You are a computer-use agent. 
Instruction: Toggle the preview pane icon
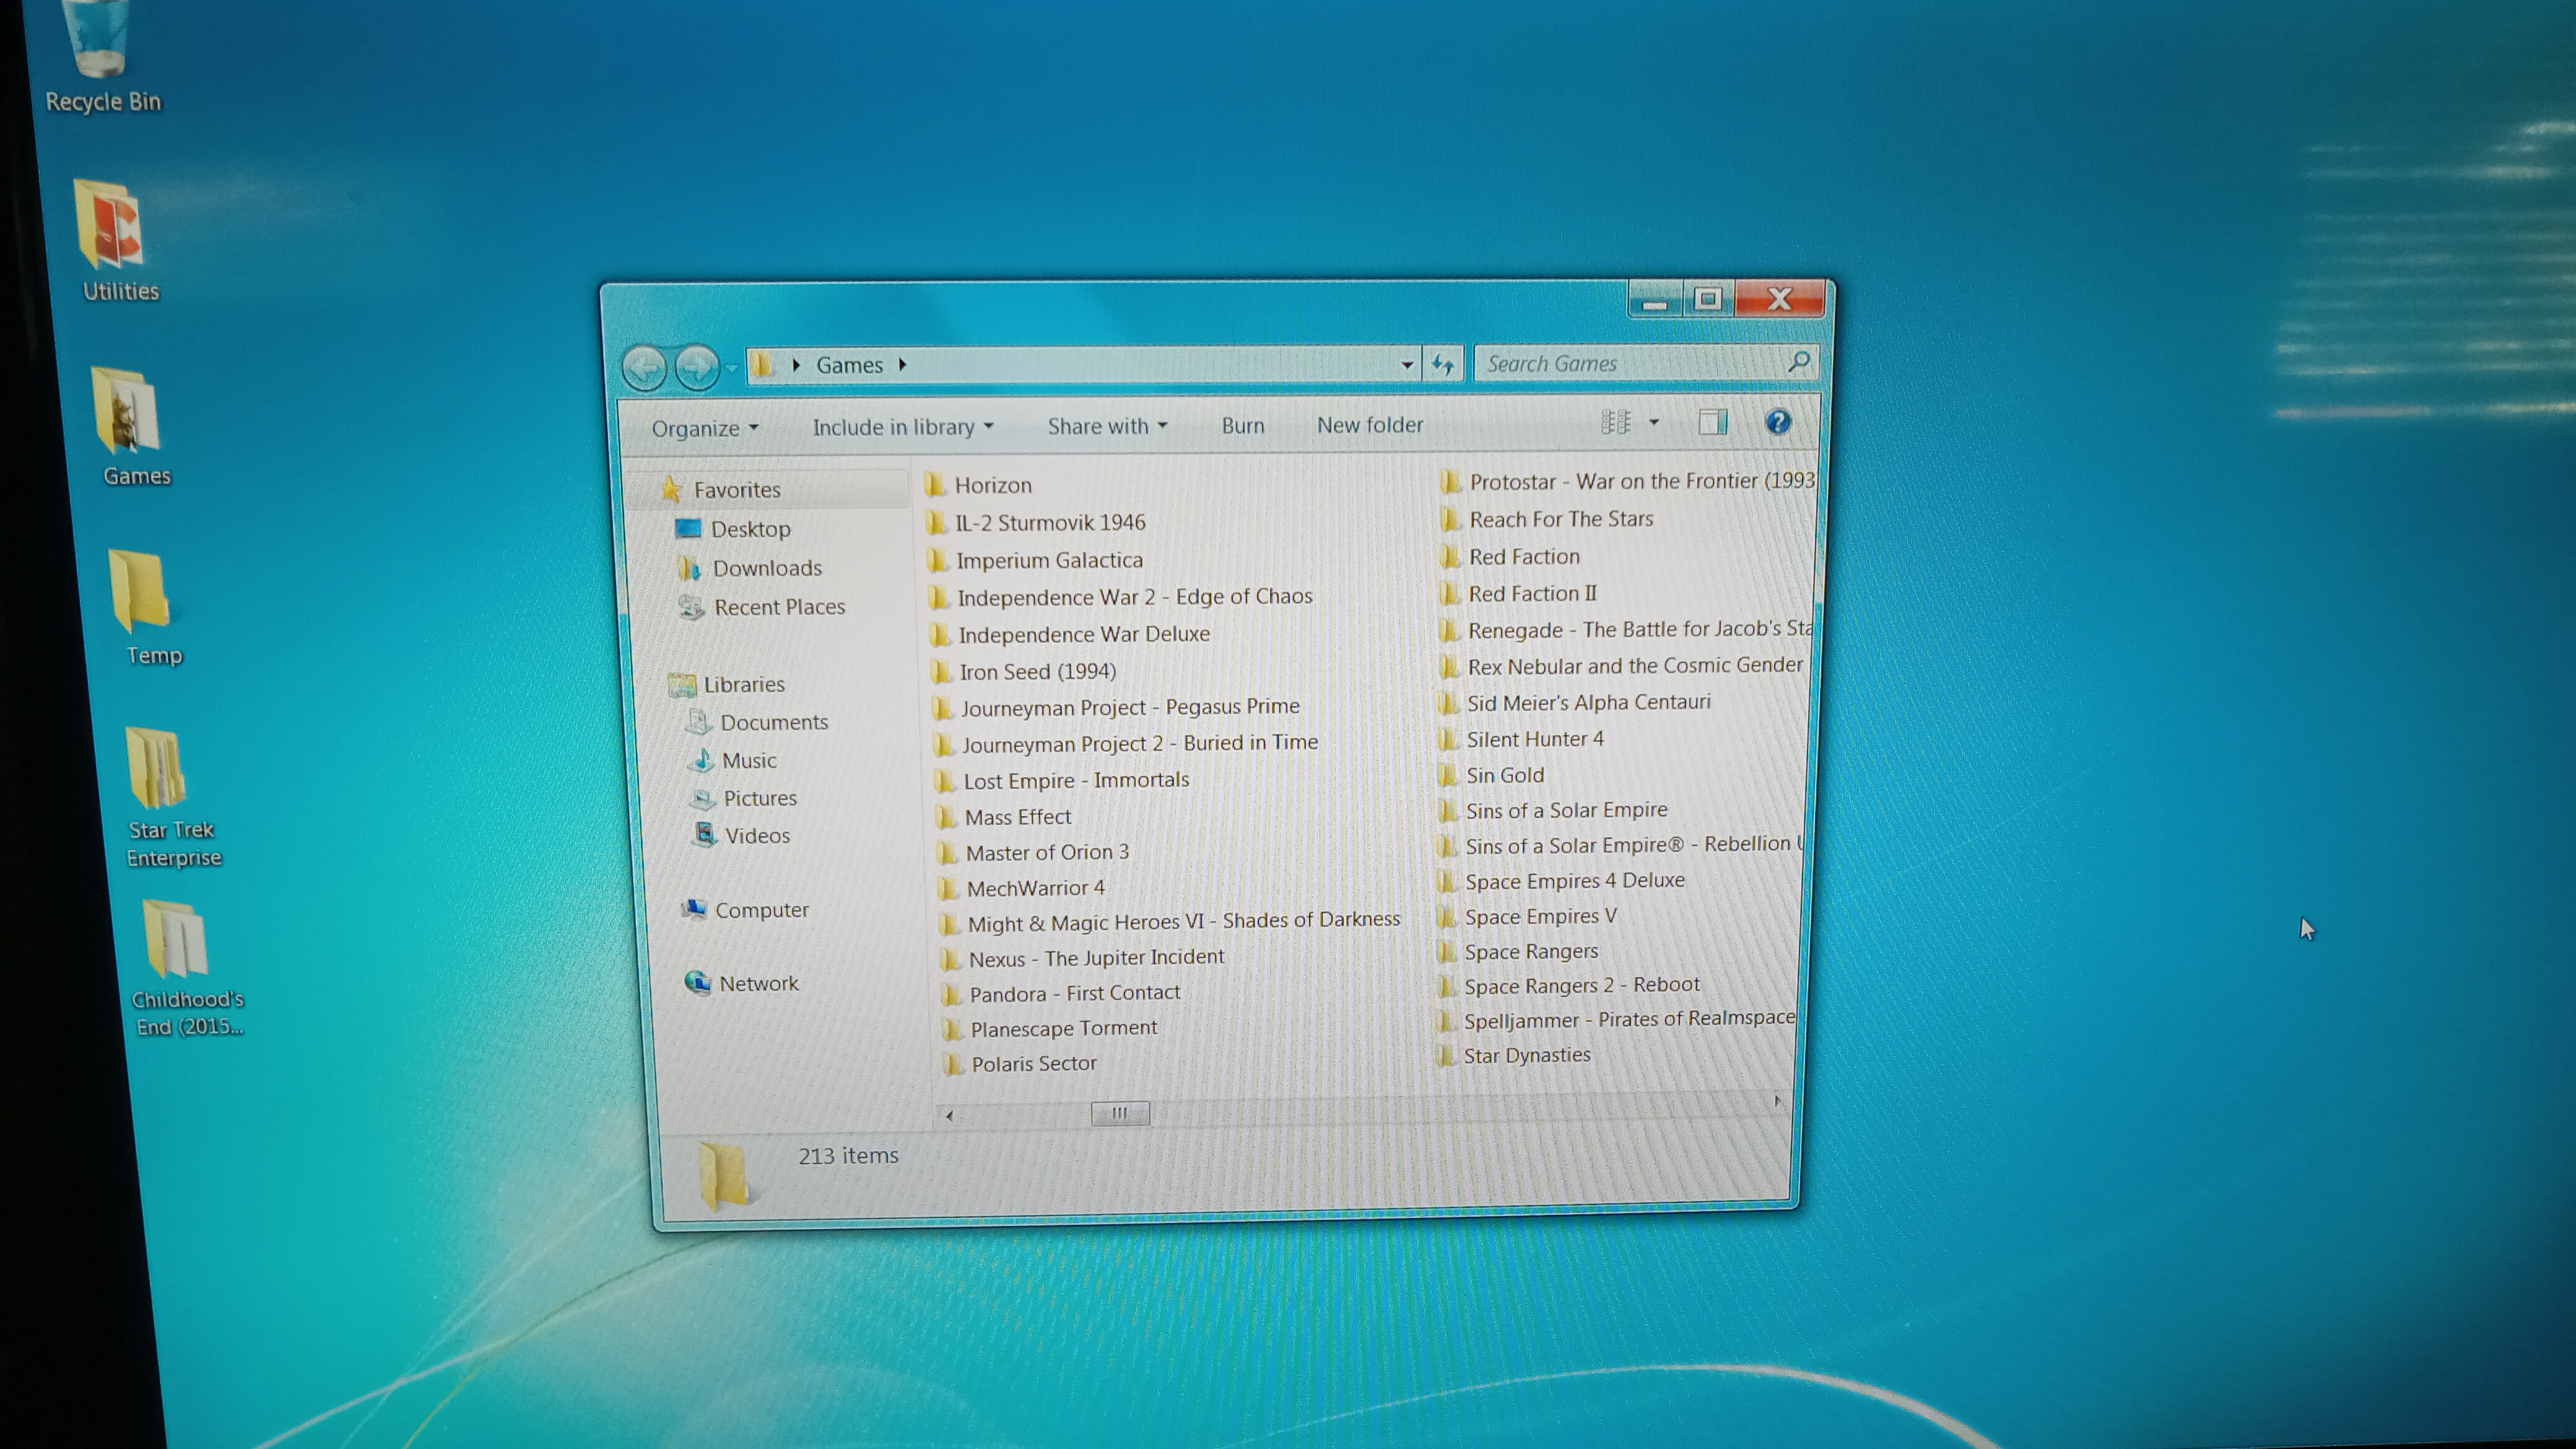pyautogui.click(x=1712, y=422)
